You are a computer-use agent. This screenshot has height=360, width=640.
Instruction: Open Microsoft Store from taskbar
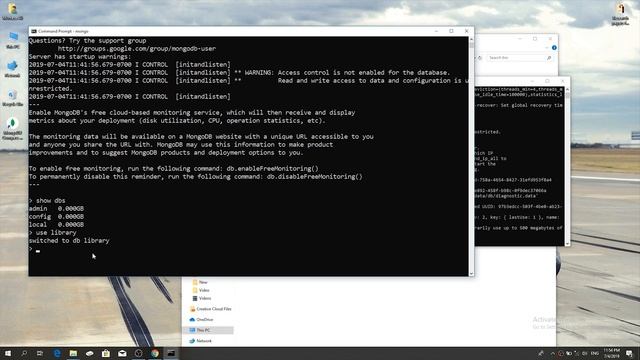106,353
